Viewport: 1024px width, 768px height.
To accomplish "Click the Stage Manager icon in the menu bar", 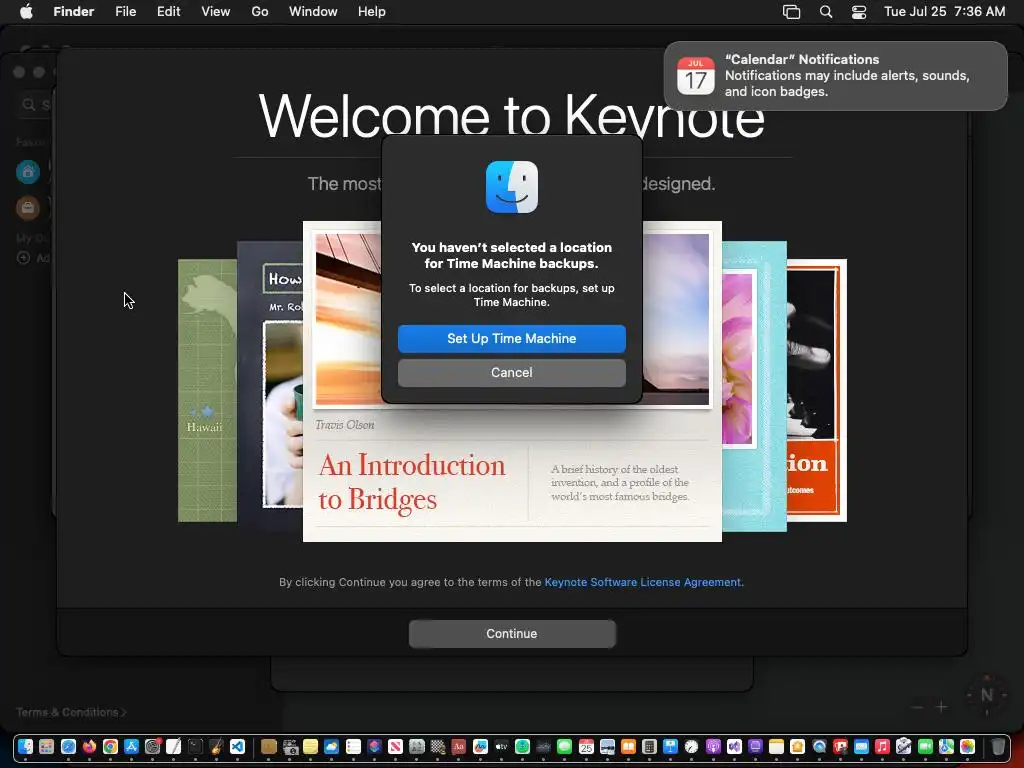I will coord(792,12).
